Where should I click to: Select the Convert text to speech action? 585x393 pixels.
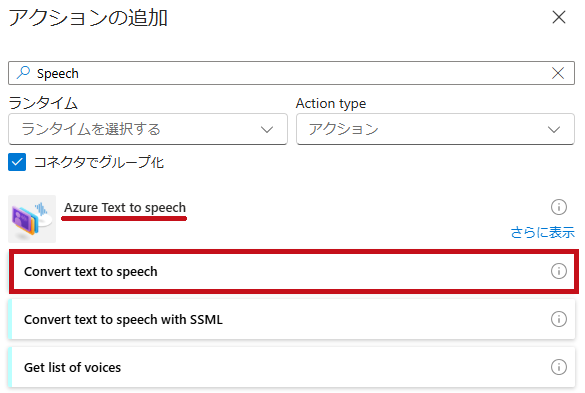point(294,271)
